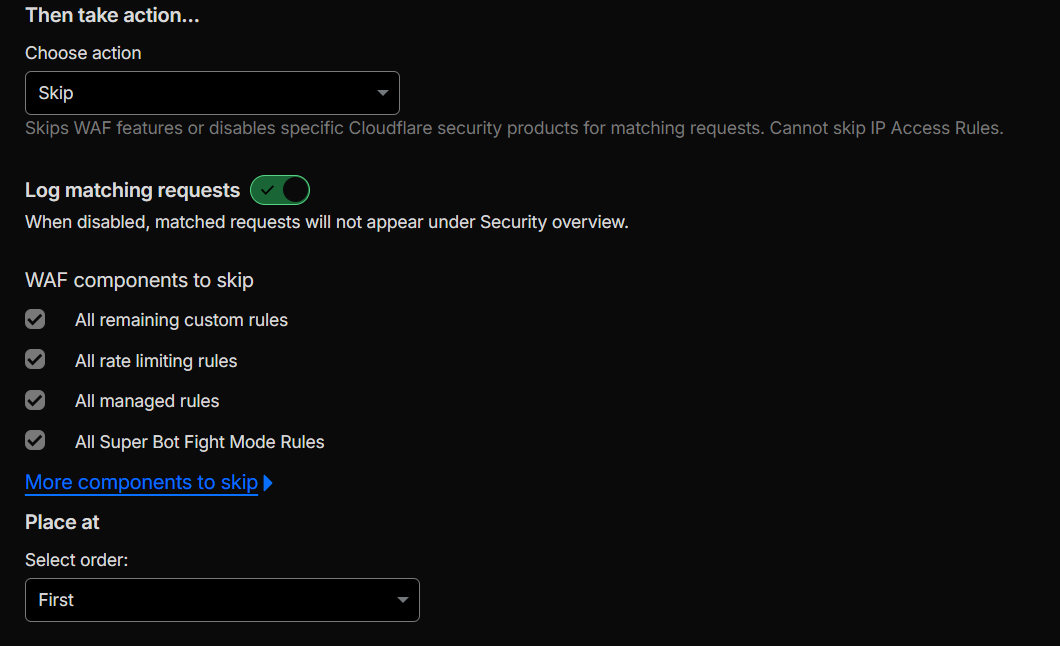
Task: Uncheck the All managed rules checkbox
Action: (x=35, y=400)
